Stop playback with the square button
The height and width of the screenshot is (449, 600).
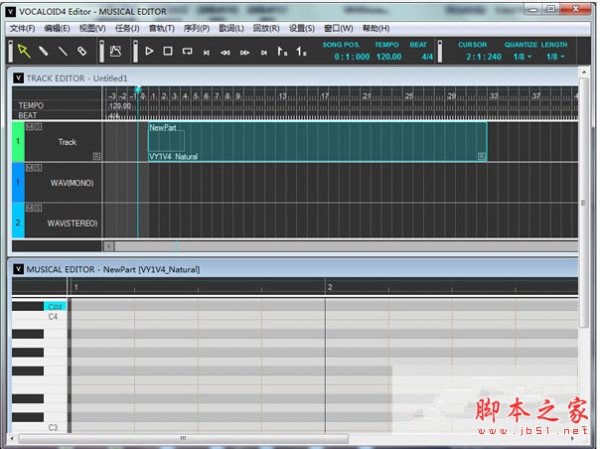pyautogui.click(x=168, y=51)
